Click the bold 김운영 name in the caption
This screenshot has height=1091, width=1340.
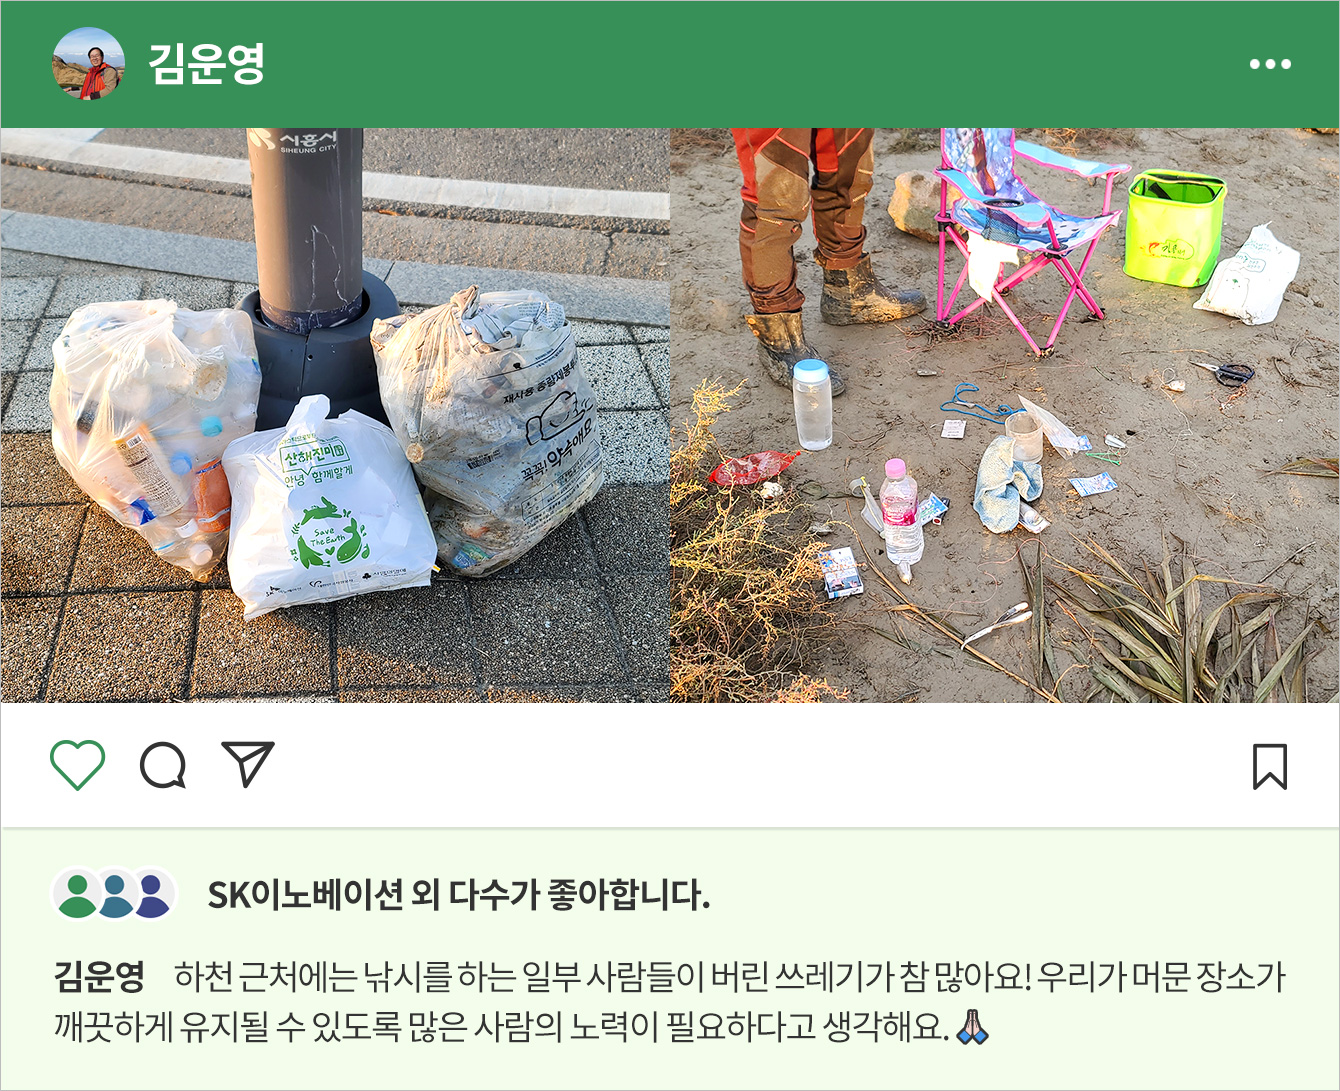point(99,976)
